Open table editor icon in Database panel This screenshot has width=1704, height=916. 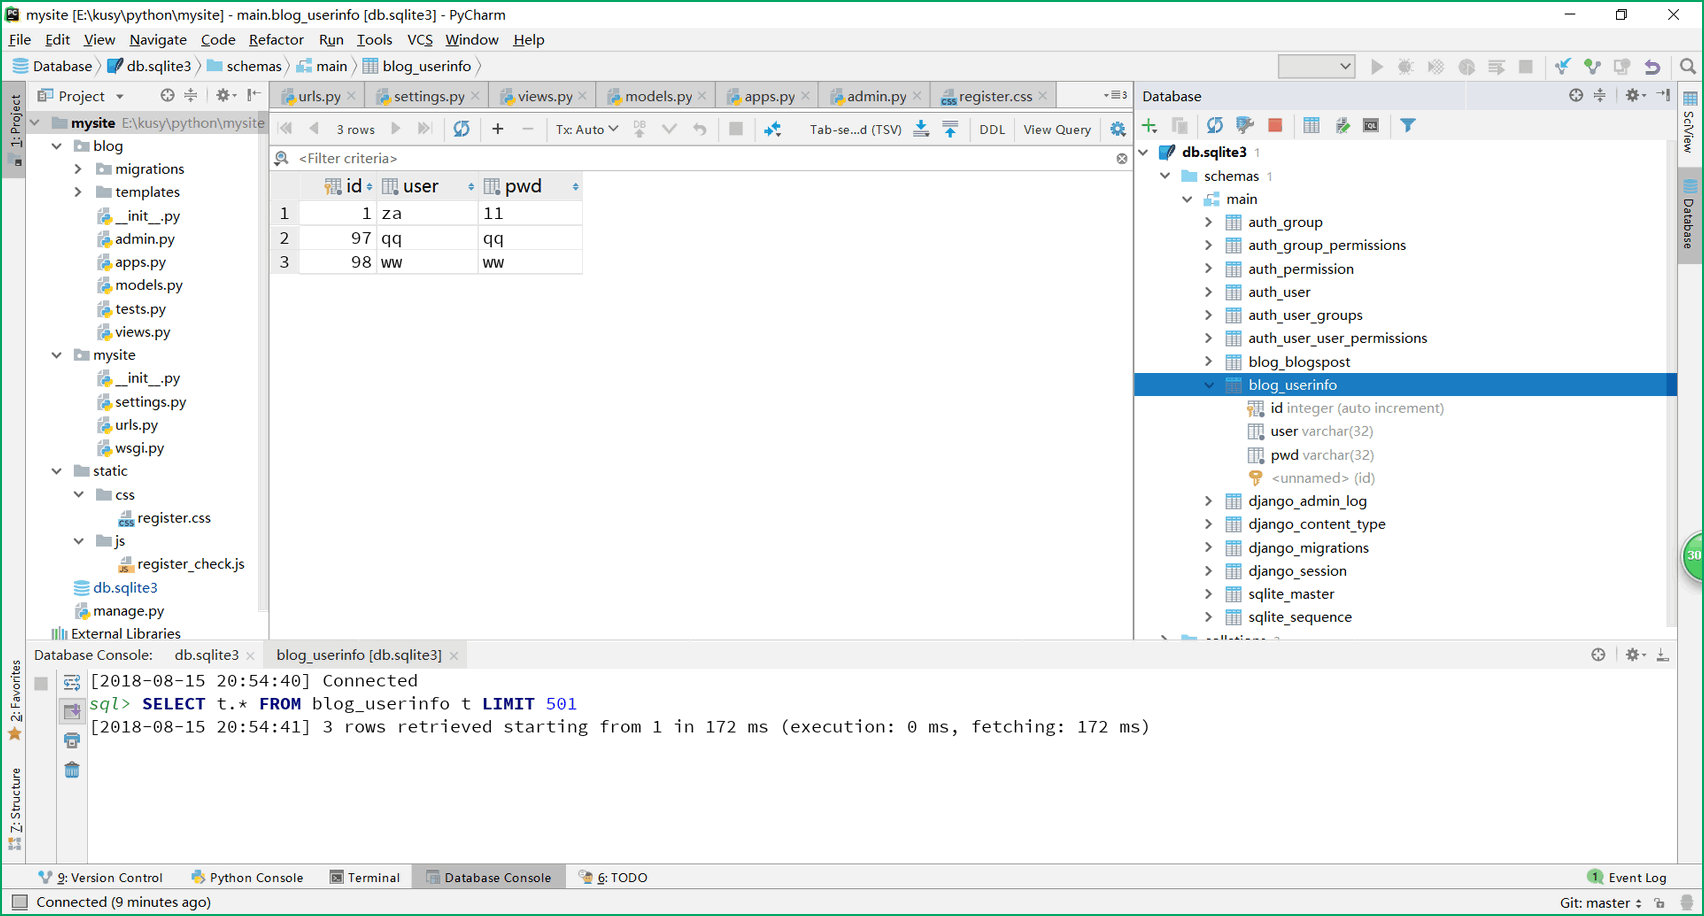click(1311, 125)
